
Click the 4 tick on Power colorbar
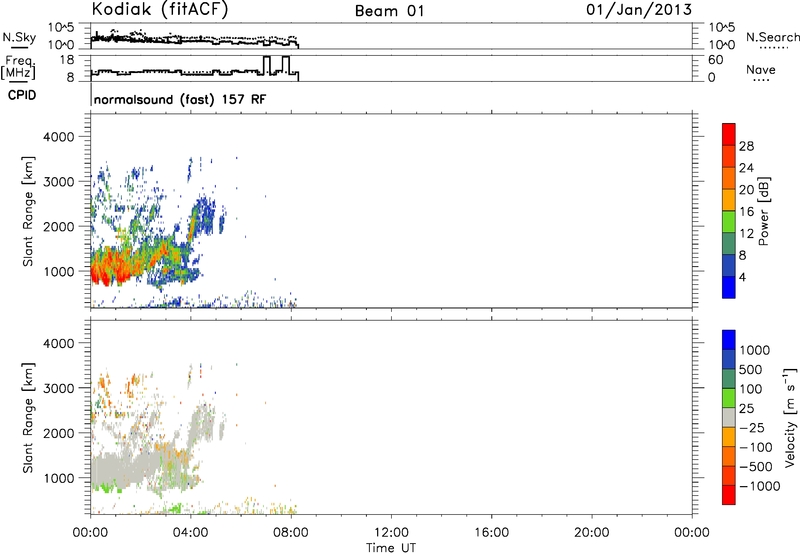(x=743, y=277)
